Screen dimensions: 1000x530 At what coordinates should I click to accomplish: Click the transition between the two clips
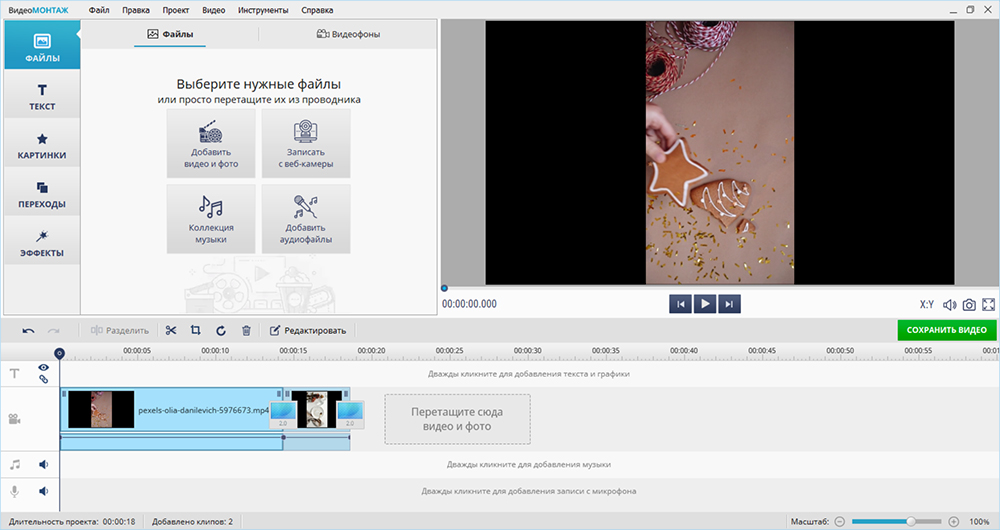pos(283,413)
